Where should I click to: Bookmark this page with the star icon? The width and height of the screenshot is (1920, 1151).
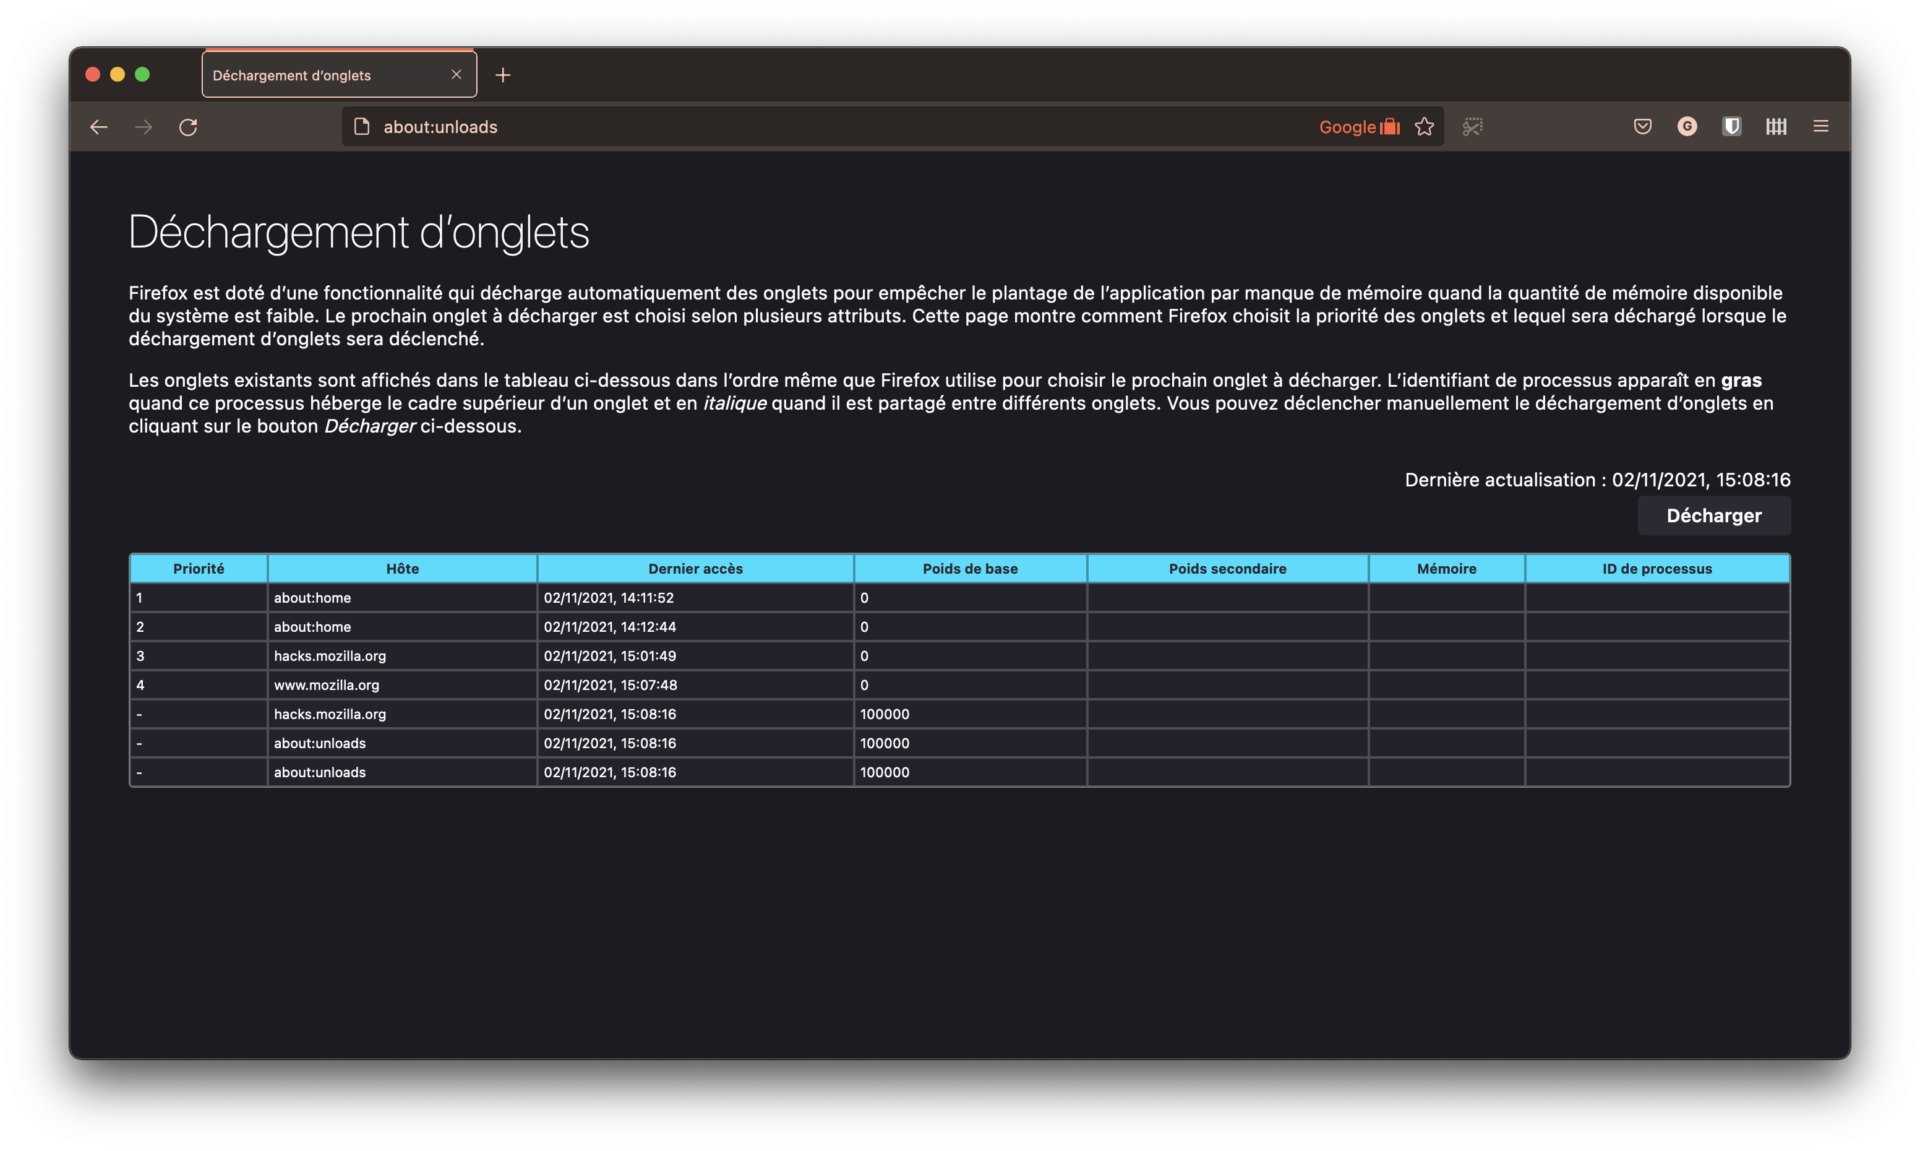tap(1424, 127)
